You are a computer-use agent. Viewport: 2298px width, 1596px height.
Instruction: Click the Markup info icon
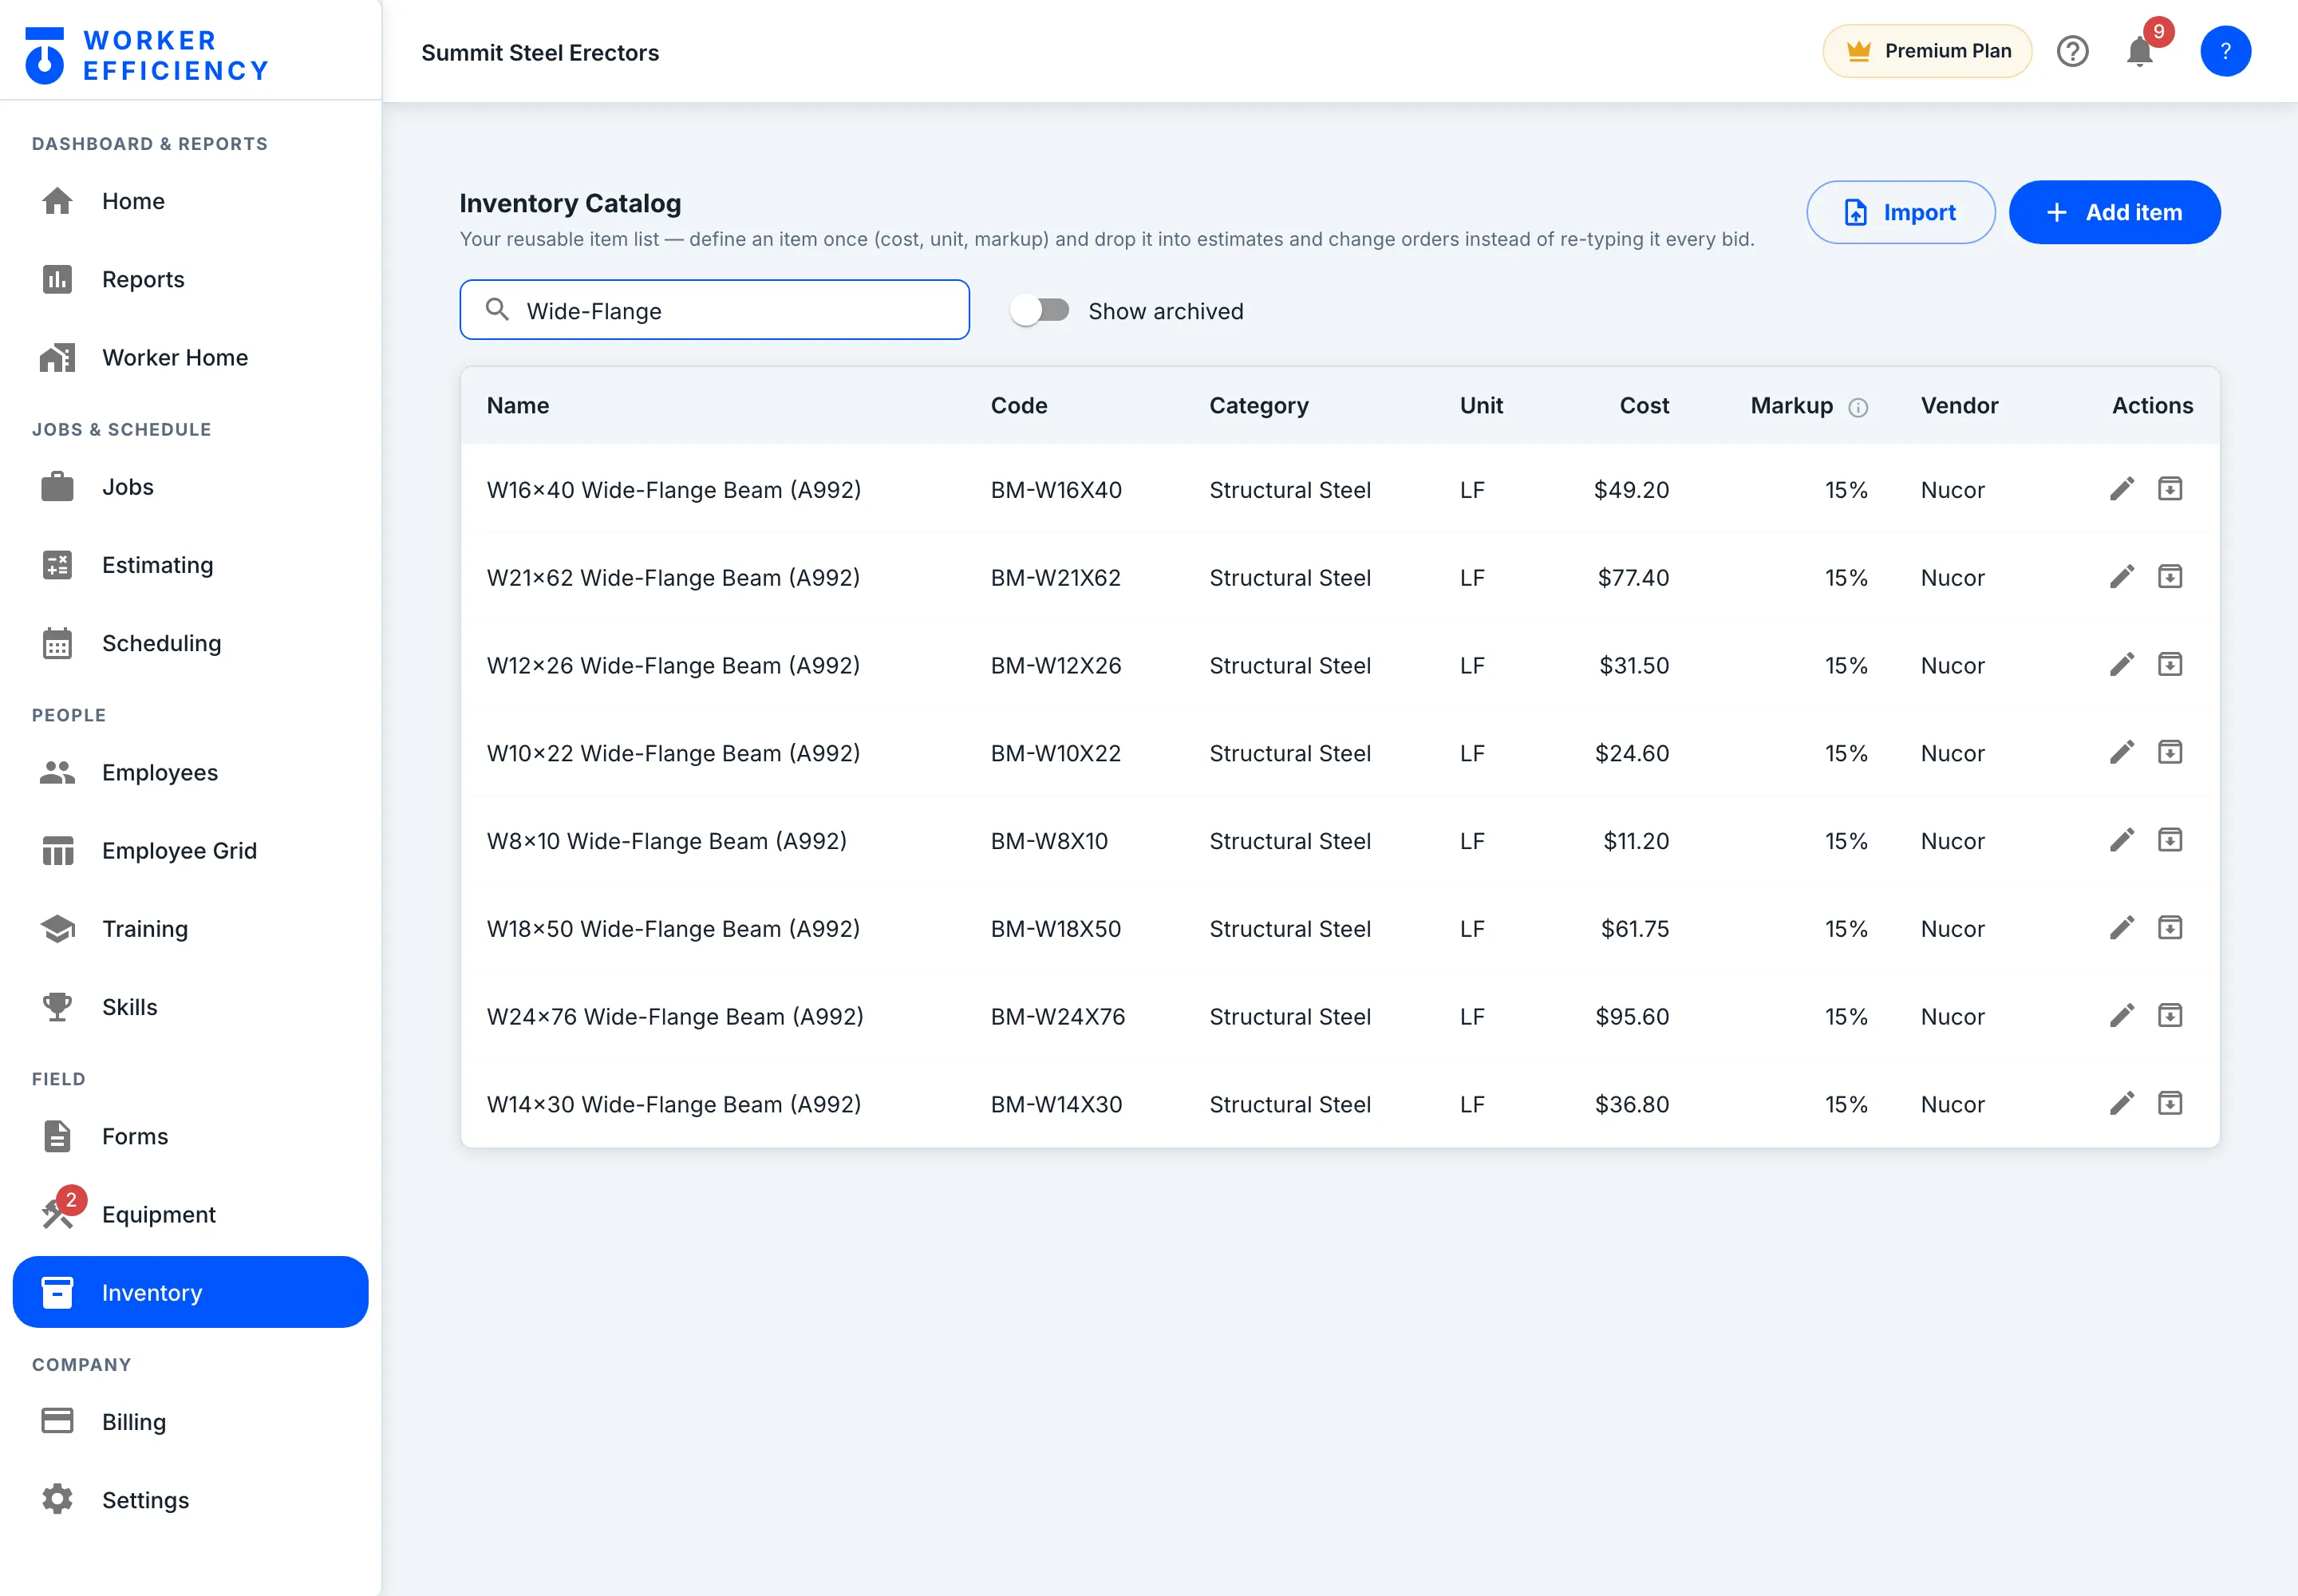click(x=1858, y=407)
